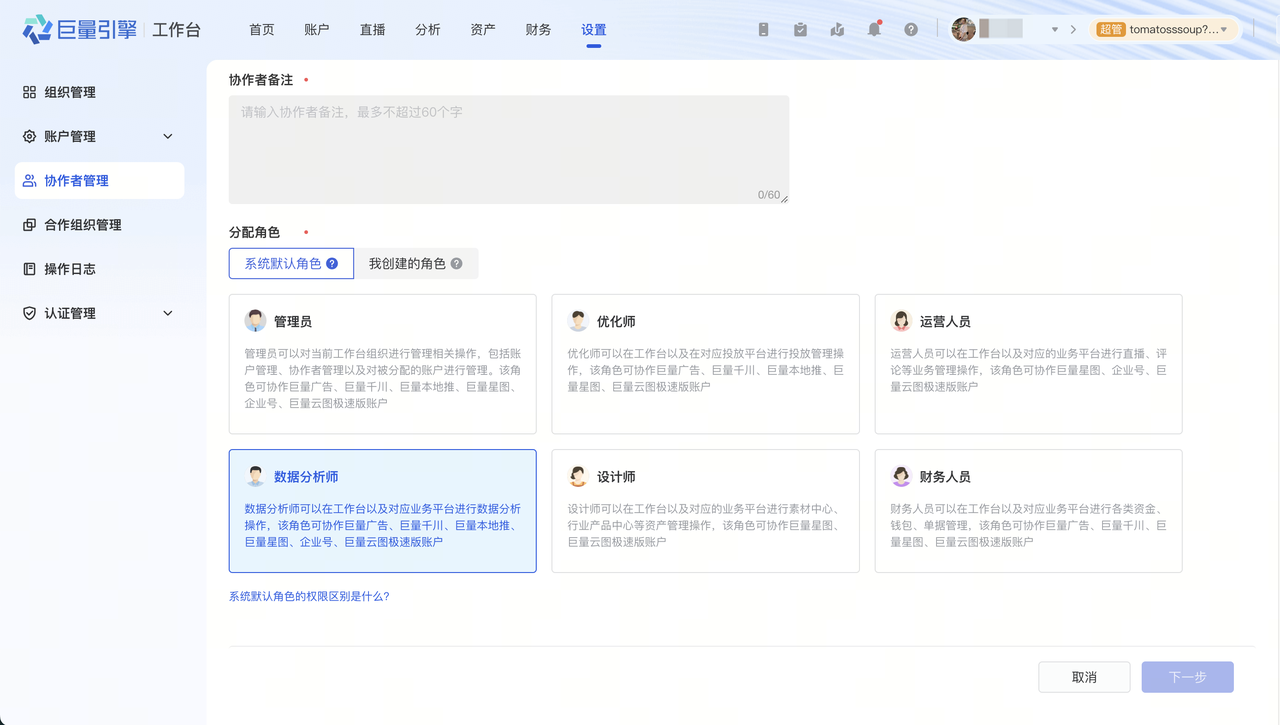Open the user name dropdown arrow
Viewport: 1280px width, 725px height.
[x=1054, y=30]
